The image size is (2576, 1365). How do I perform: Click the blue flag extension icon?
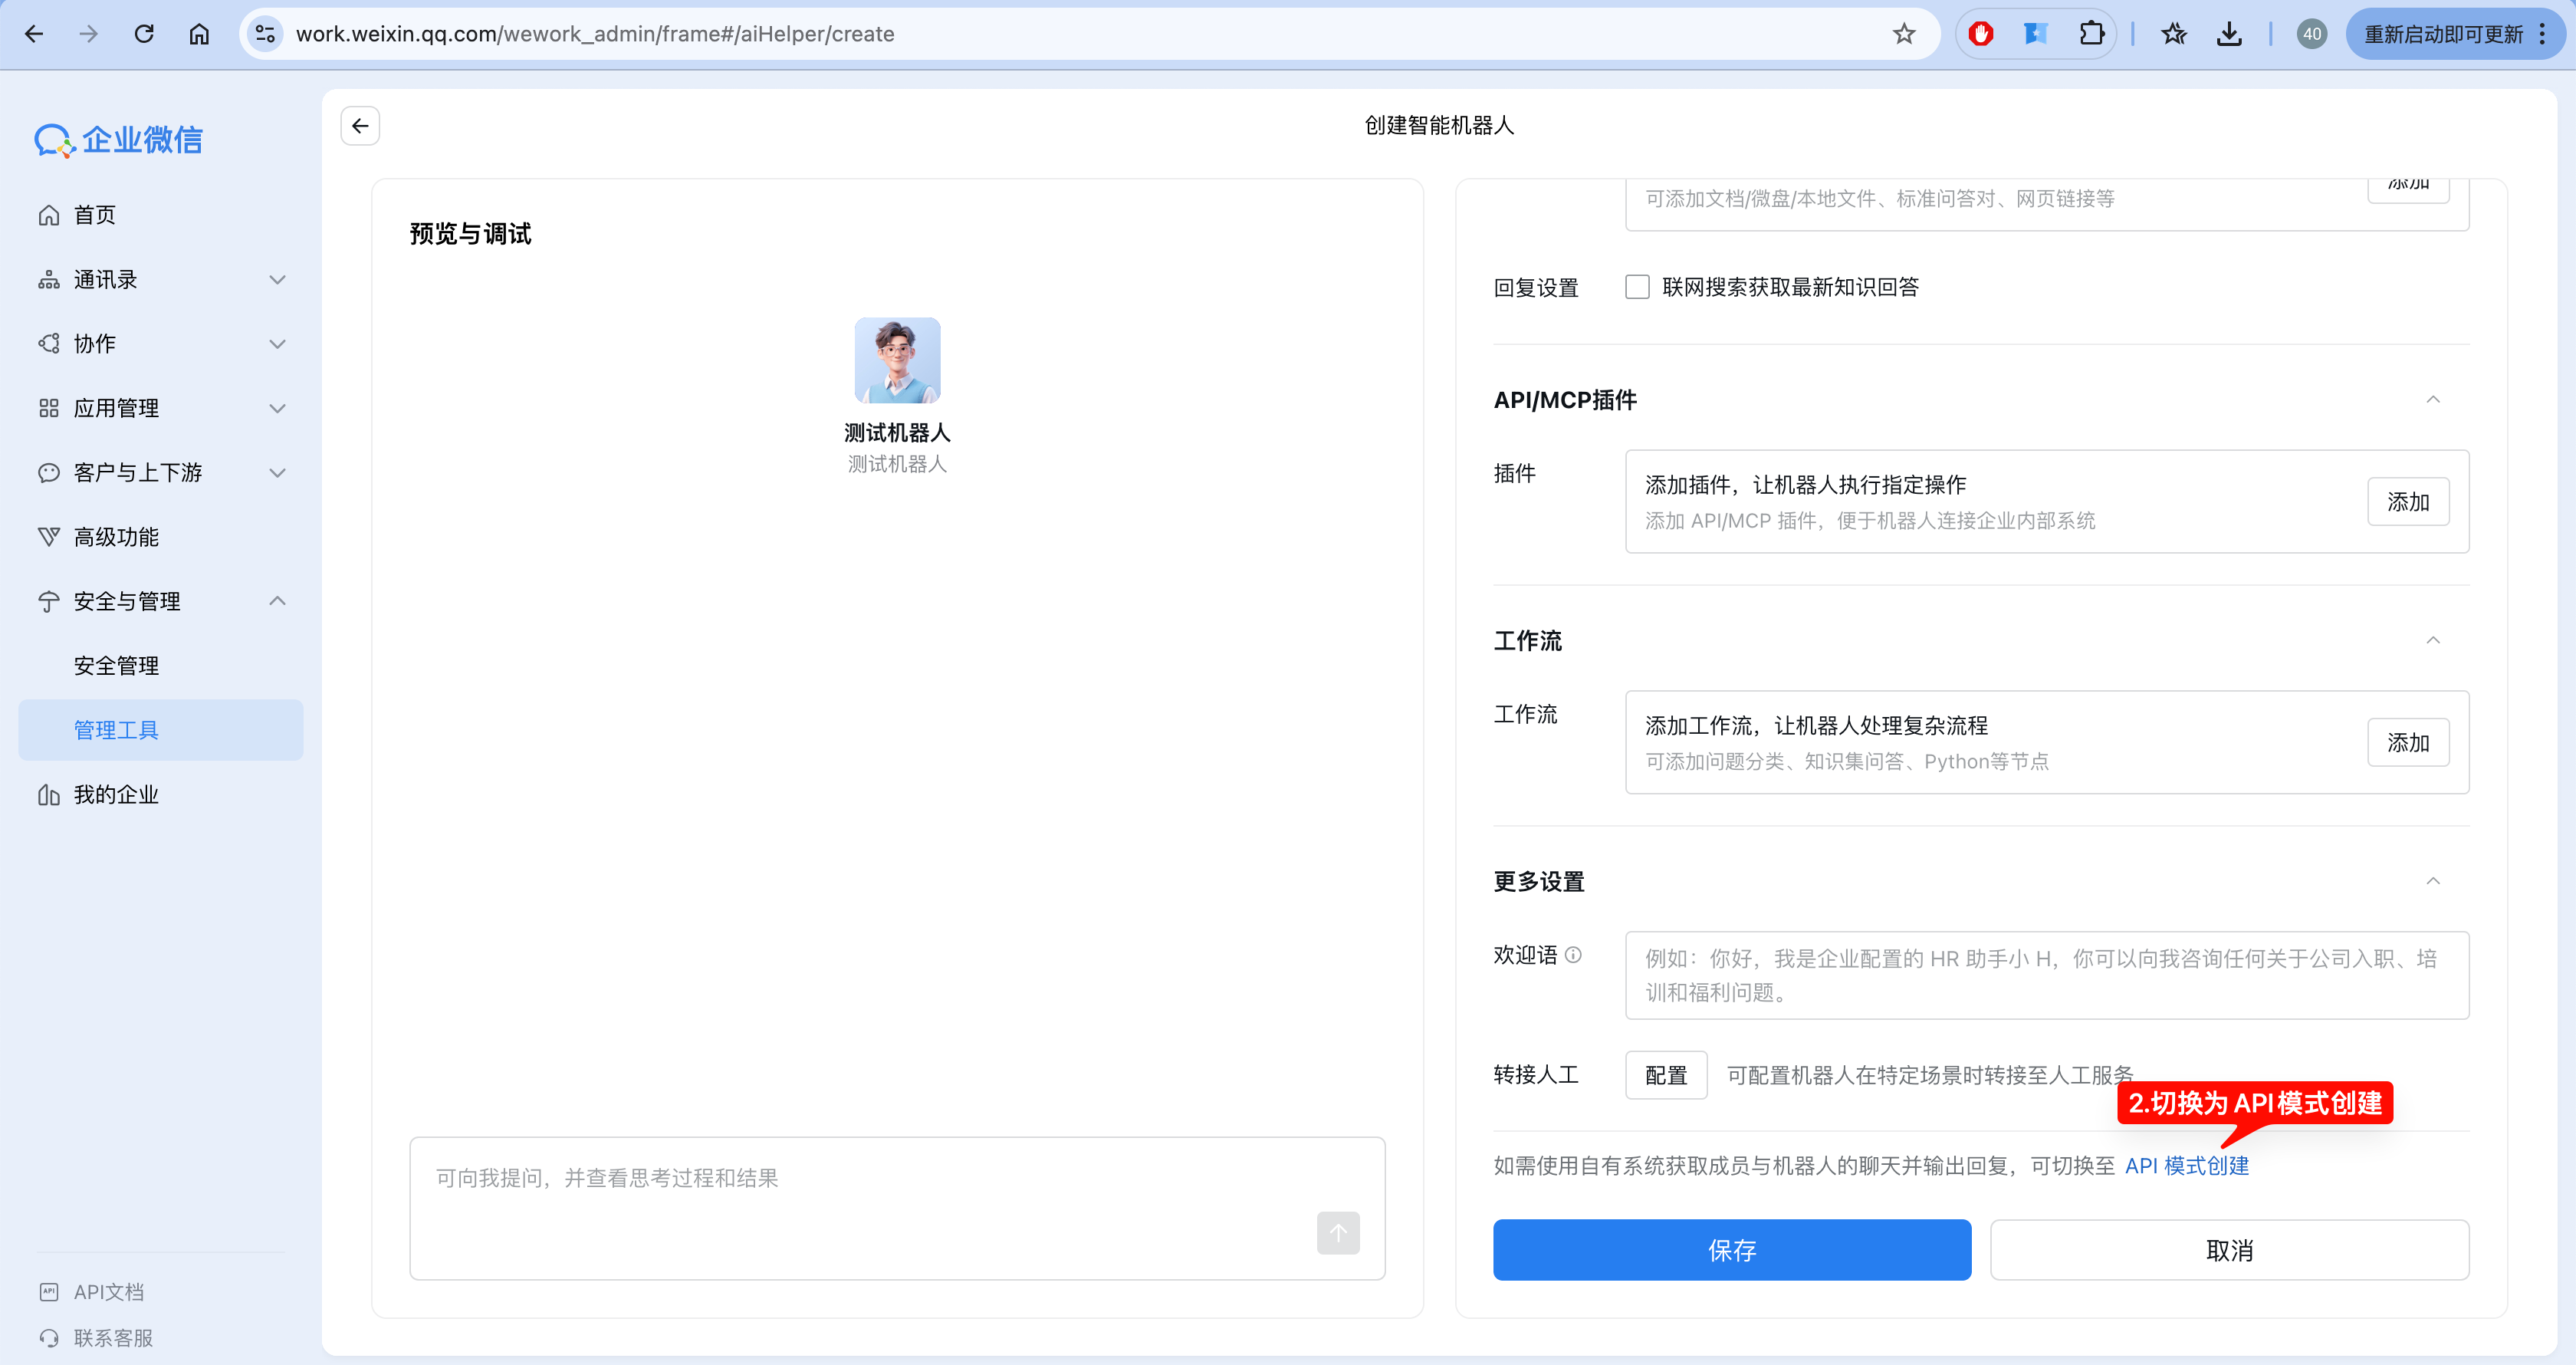(x=2035, y=34)
